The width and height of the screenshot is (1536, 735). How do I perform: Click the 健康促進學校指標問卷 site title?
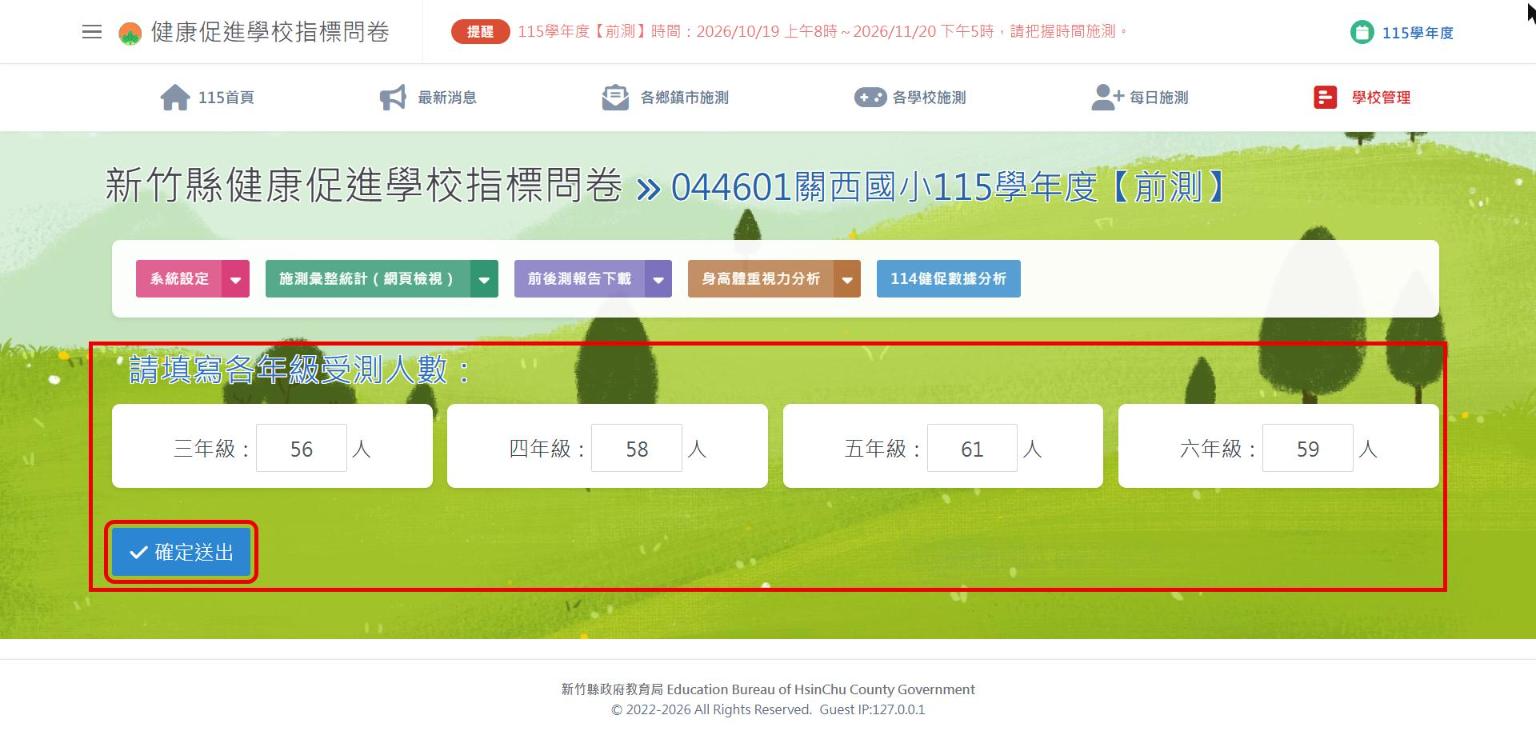point(270,32)
